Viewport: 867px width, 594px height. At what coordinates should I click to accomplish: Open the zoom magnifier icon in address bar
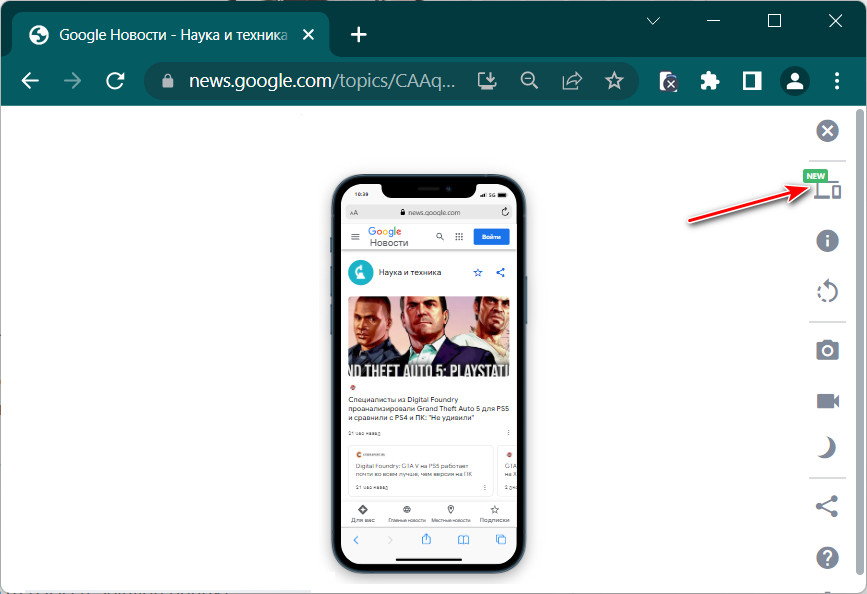pos(529,81)
